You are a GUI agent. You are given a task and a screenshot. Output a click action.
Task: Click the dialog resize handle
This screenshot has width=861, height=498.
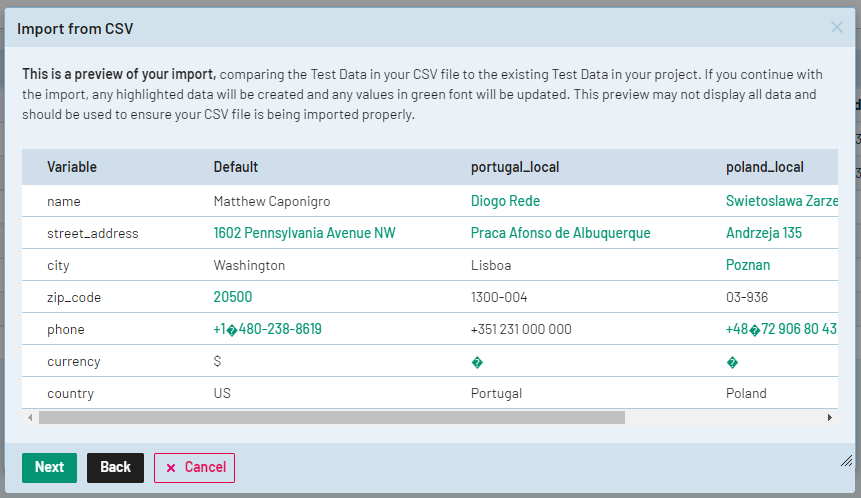846,460
